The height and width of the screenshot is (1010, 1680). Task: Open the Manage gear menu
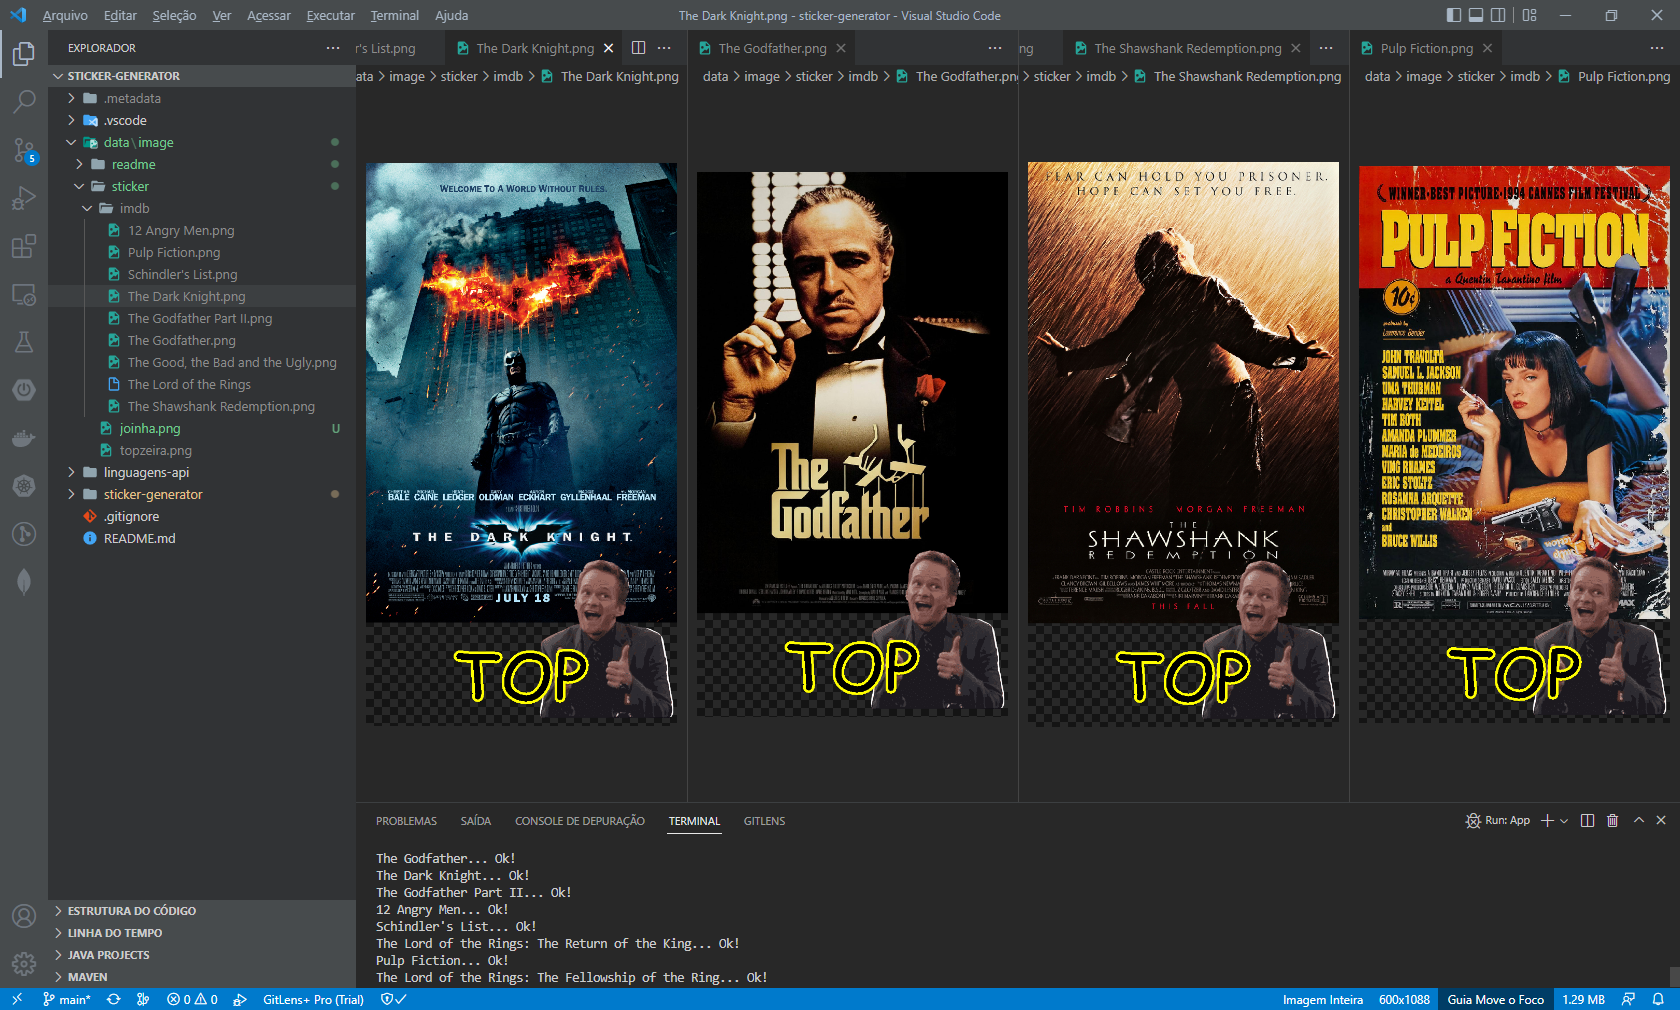24,964
